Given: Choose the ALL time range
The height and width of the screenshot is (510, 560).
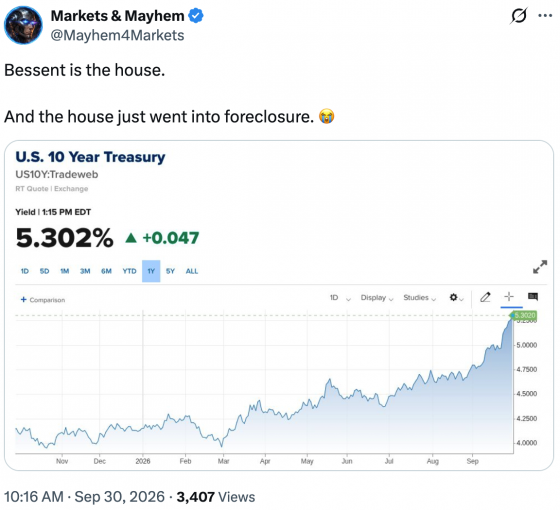Looking at the screenshot, I should click(x=192, y=271).
